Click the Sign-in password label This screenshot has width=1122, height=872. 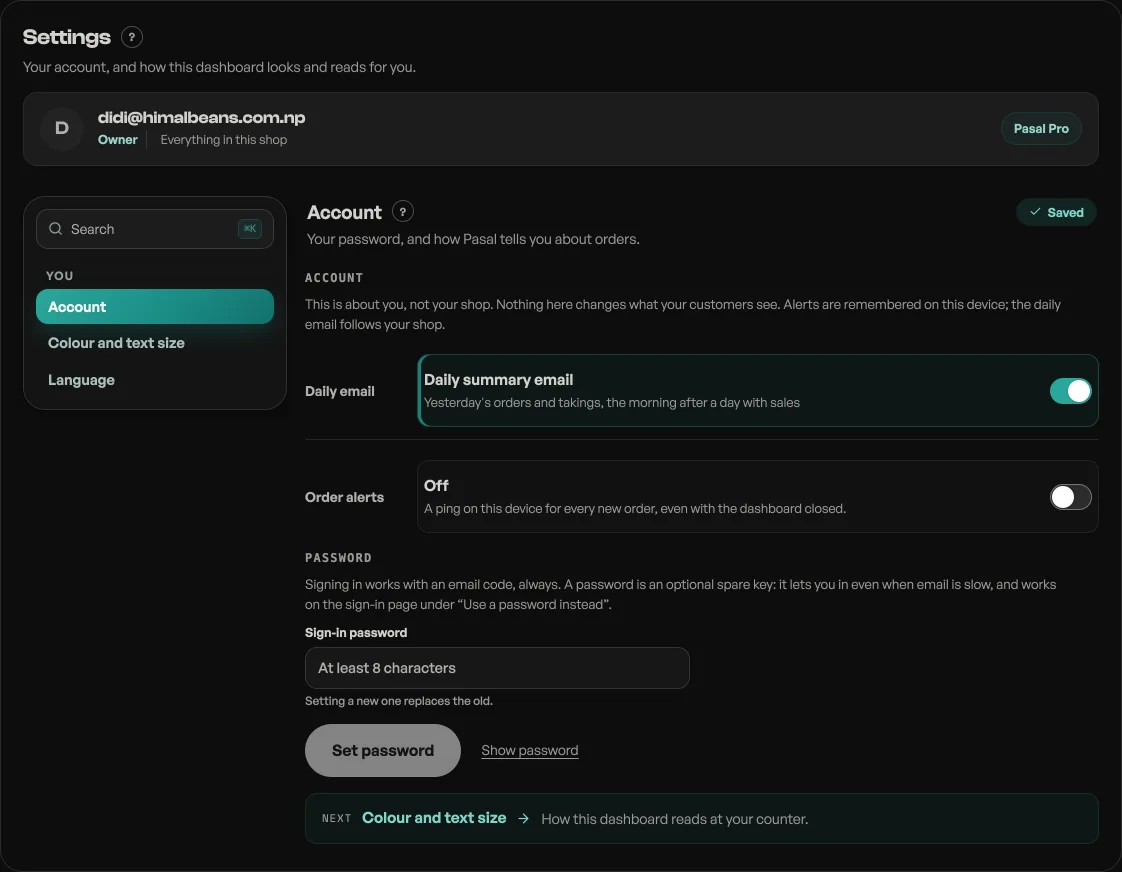coord(356,632)
